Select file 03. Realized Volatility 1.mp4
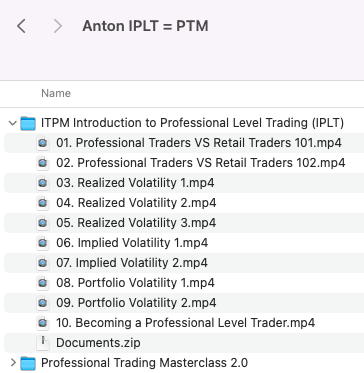The width and height of the screenshot is (364, 373). pos(135,183)
